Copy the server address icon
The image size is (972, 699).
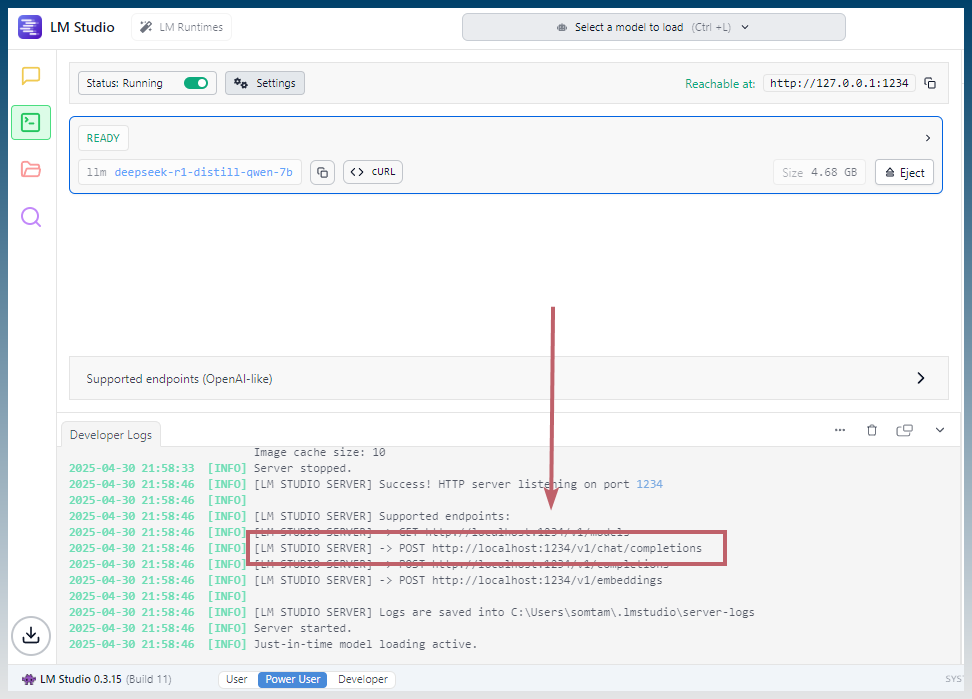click(x=930, y=83)
